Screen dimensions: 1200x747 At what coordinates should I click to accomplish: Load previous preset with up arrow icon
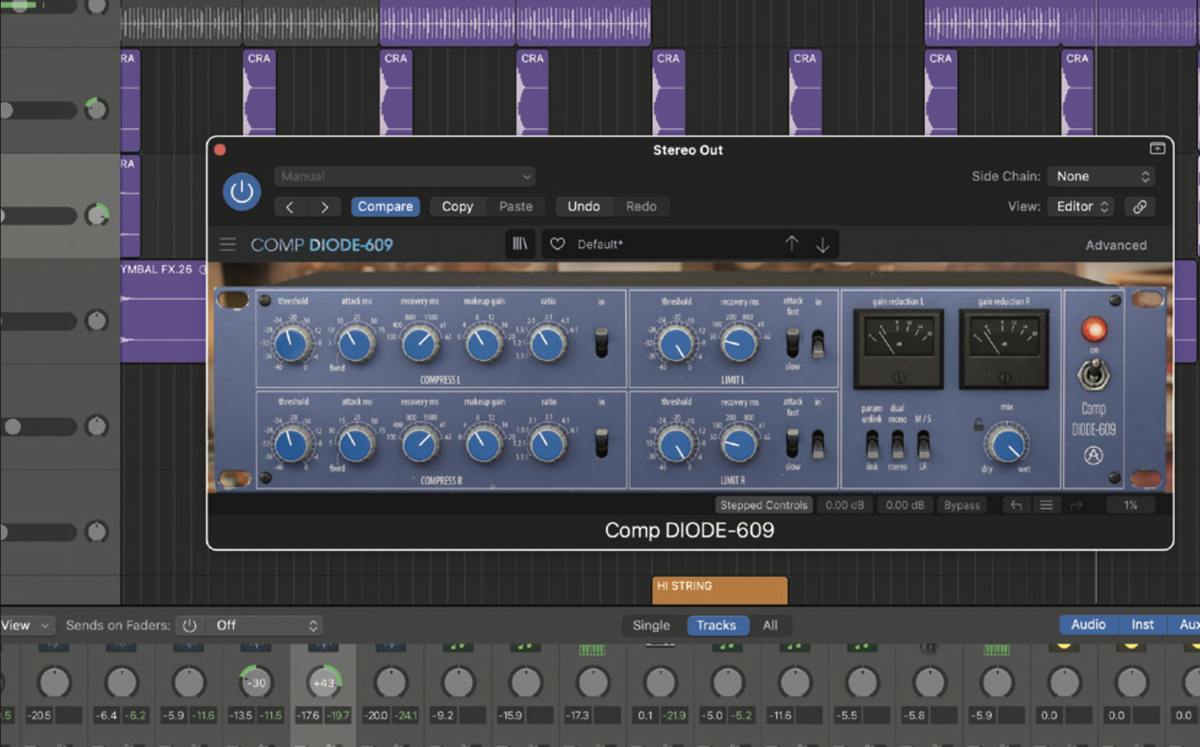(791, 243)
